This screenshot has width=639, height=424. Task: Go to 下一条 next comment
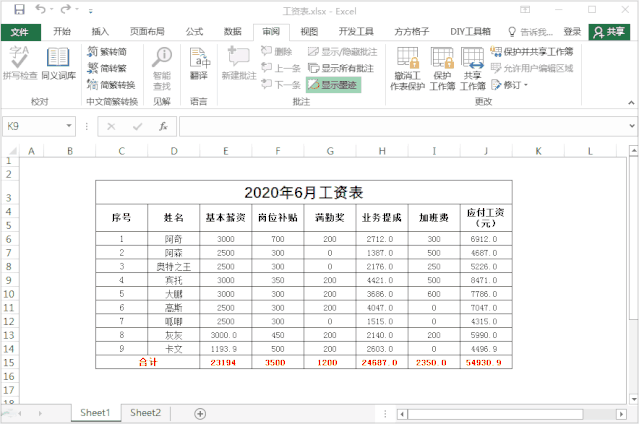pos(281,84)
